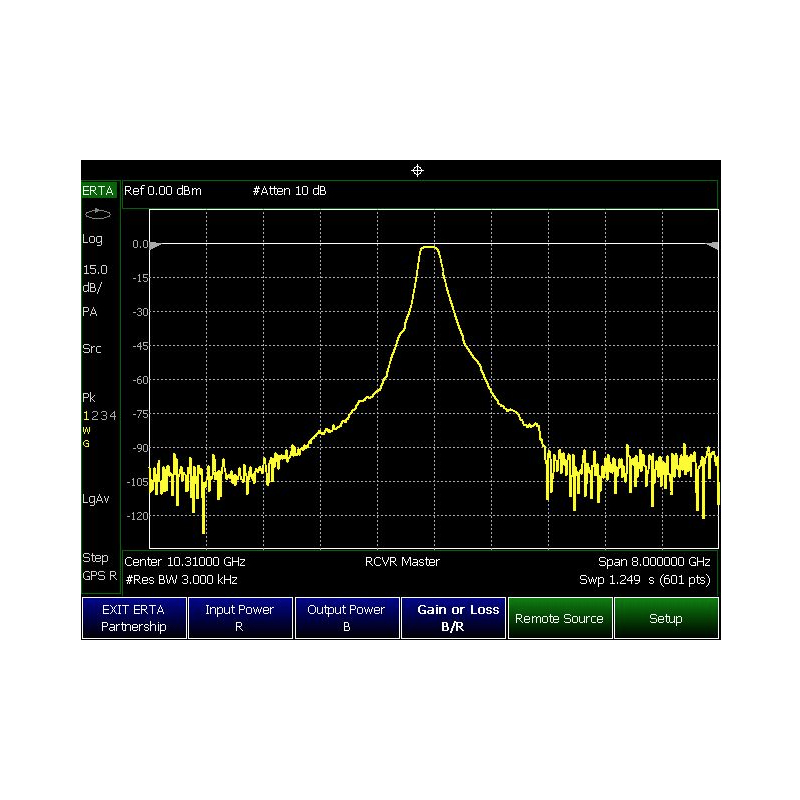The image size is (800, 800).
Task: Click the Center 10.31000 GHz field
Action: pyautogui.click(x=185, y=562)
